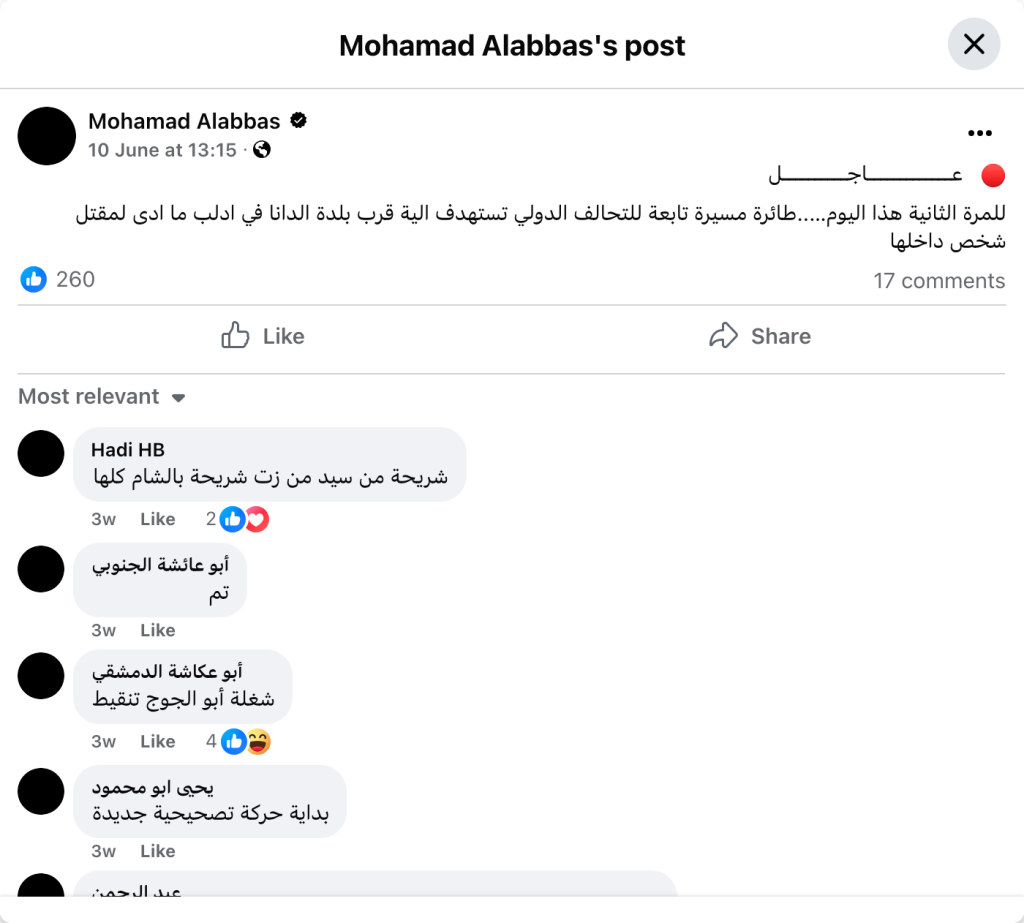Click the red breaking-news circle emoji
The height and width of the screenshot is (923, 1024).
point(992,176)
